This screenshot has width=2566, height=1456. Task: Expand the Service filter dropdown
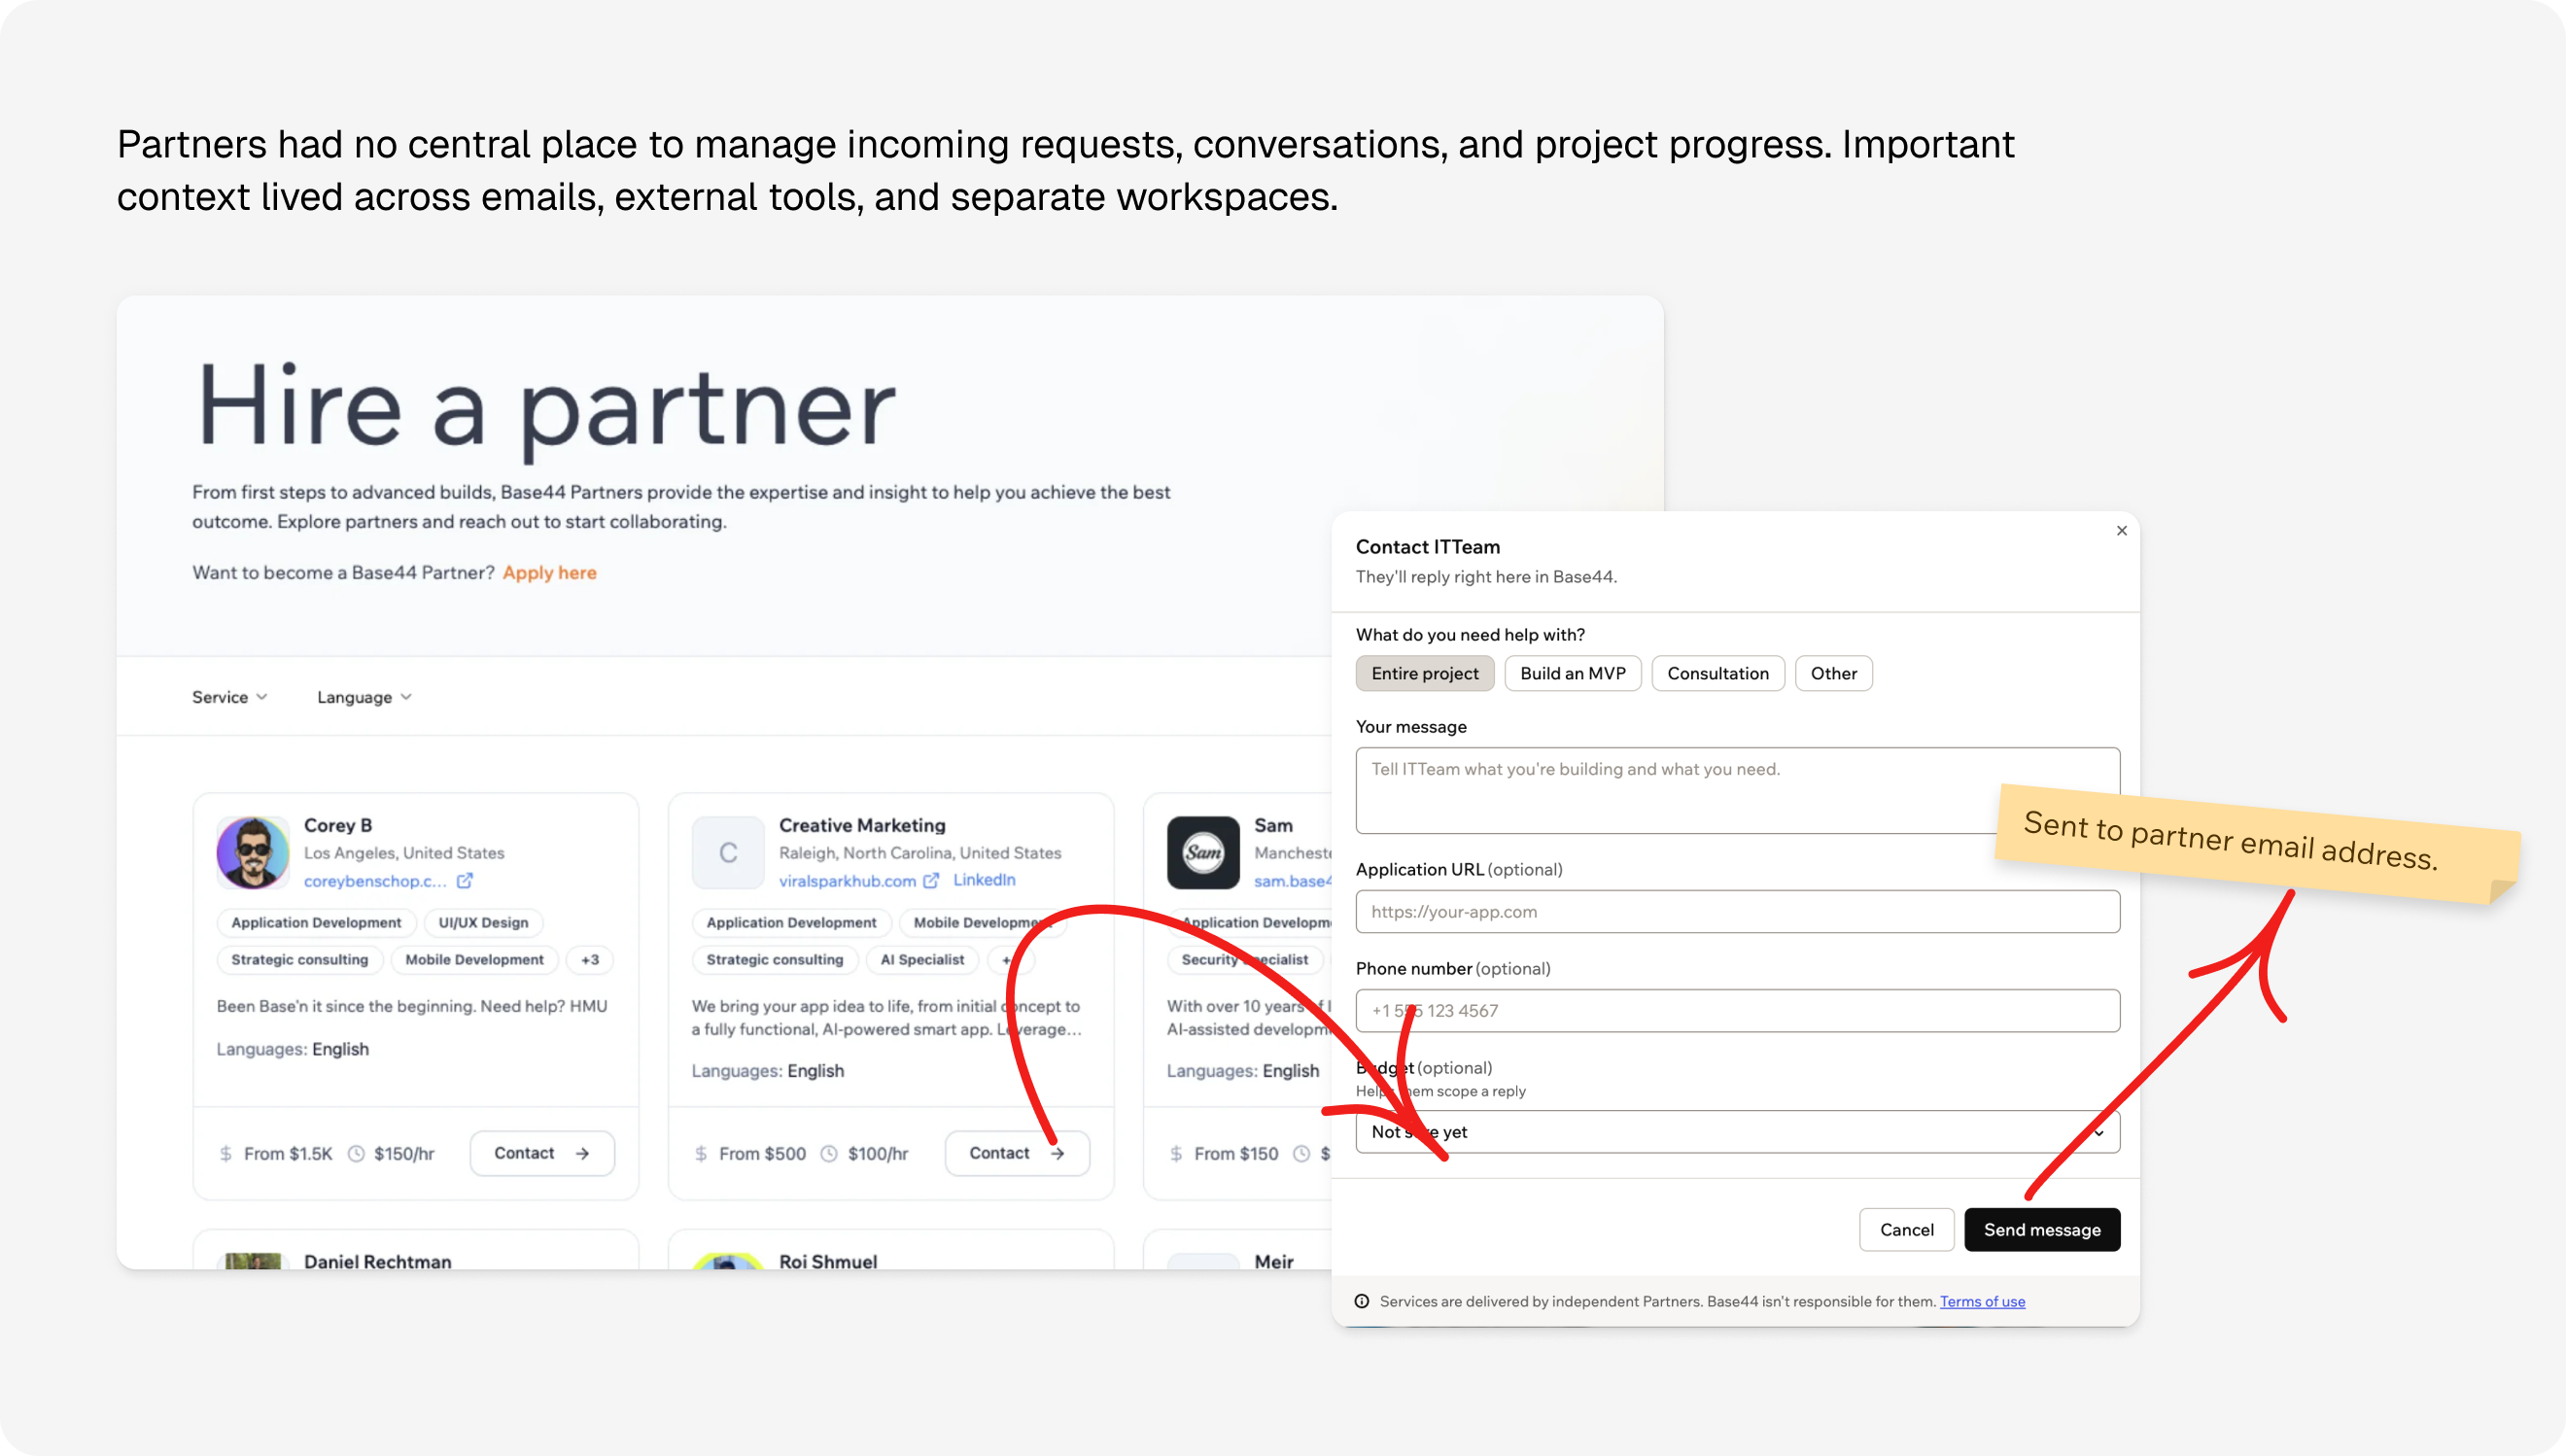[229, 697]
